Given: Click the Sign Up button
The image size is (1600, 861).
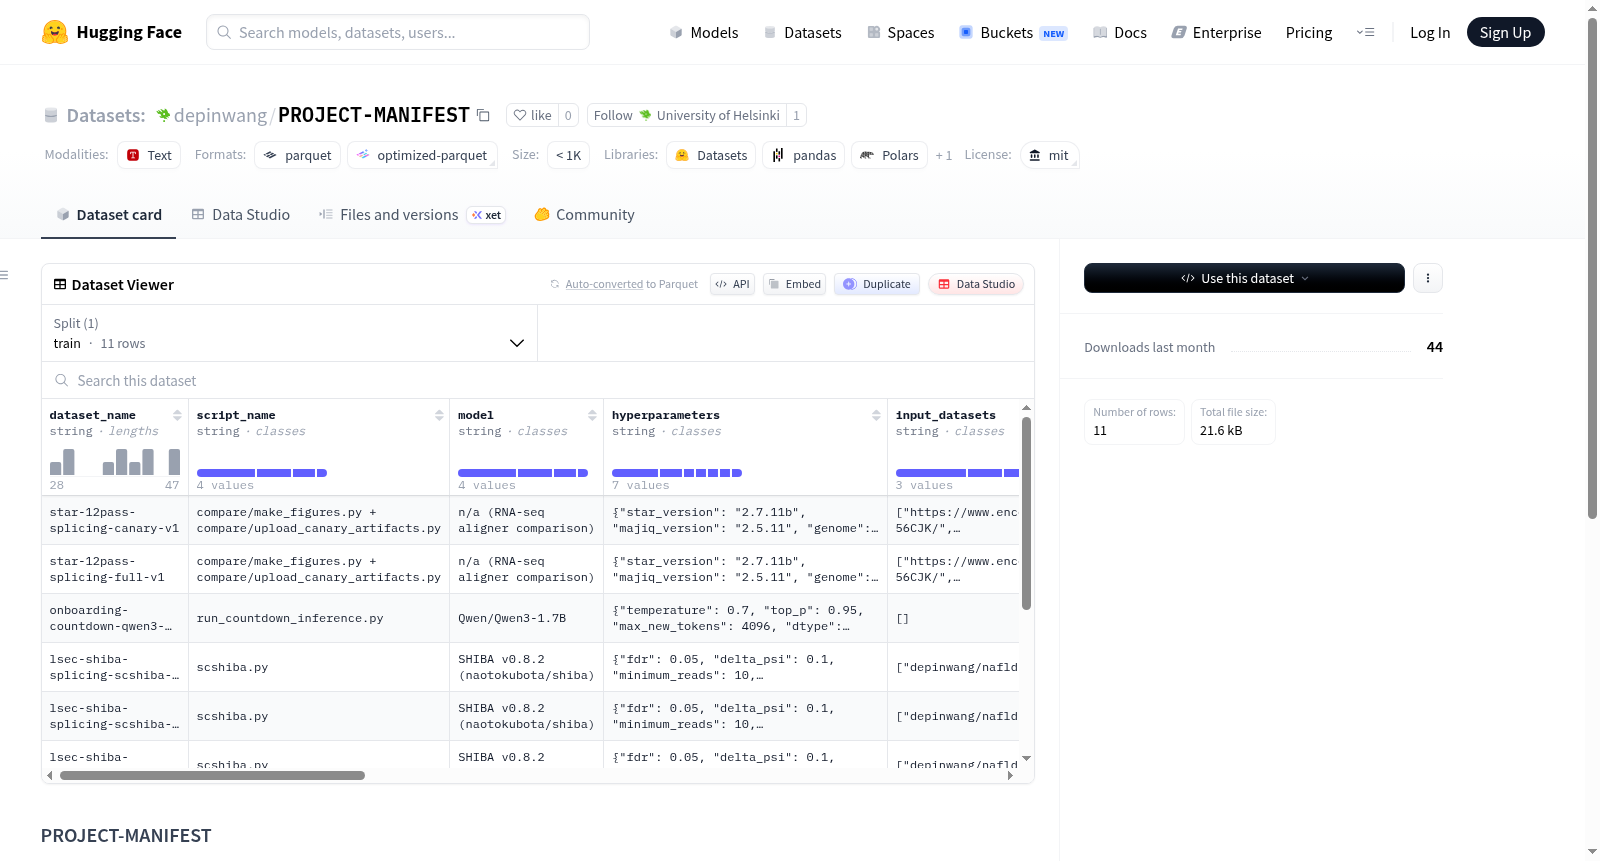Looking at the screenshot, I should pos(1505,32).
